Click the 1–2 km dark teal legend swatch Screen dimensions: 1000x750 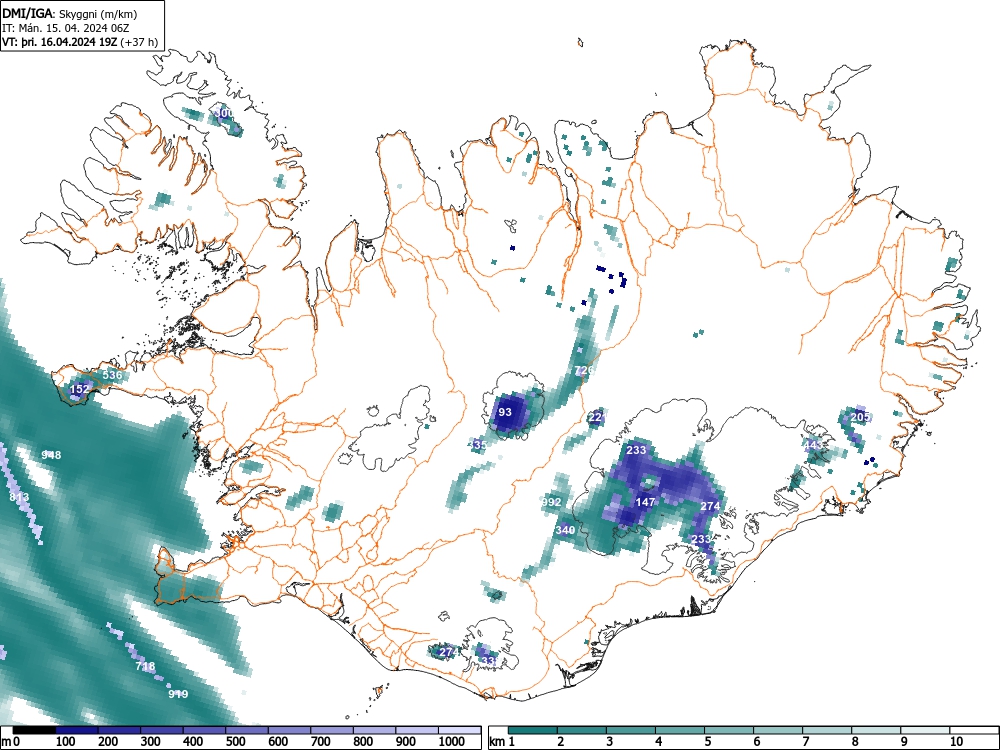click(x=533, y=730)
